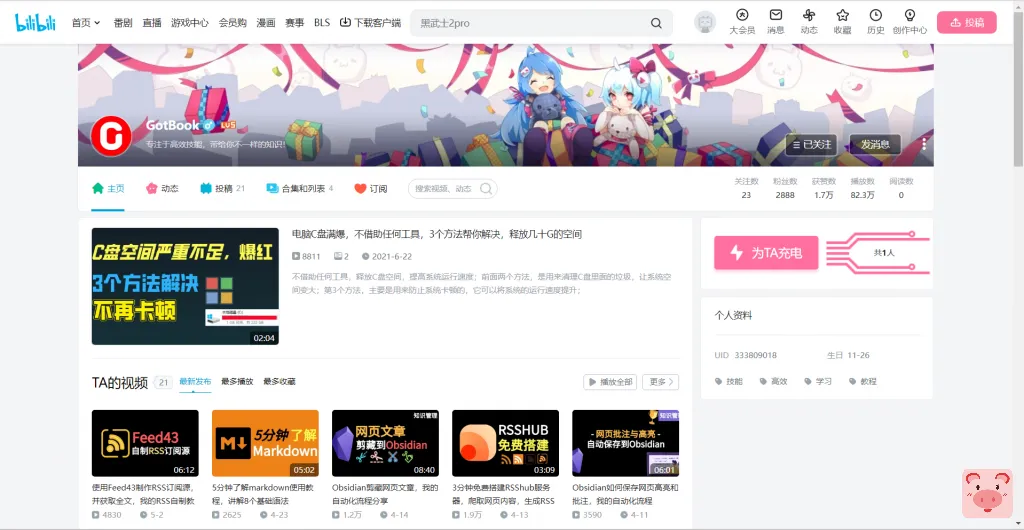Click the bilibili logo
Viewport: 1024px width, 530px height.
coord(35,22)
